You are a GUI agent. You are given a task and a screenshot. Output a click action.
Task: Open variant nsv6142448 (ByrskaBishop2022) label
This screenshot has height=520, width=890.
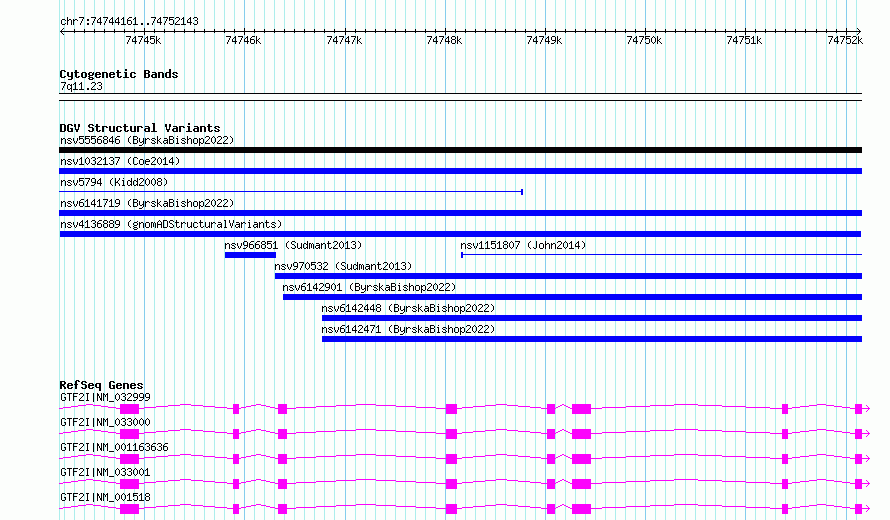[x=408, y=308]
